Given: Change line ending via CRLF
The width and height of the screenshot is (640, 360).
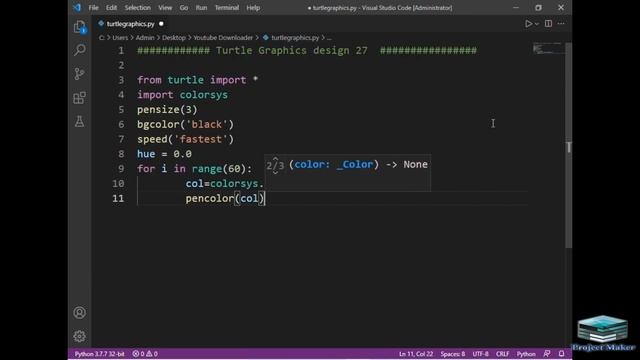Looking at the screenshot, I should (x=502, y=354).
